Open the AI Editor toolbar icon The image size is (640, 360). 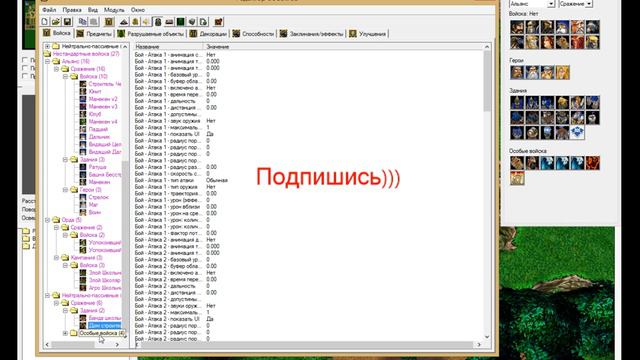[180, 22]
